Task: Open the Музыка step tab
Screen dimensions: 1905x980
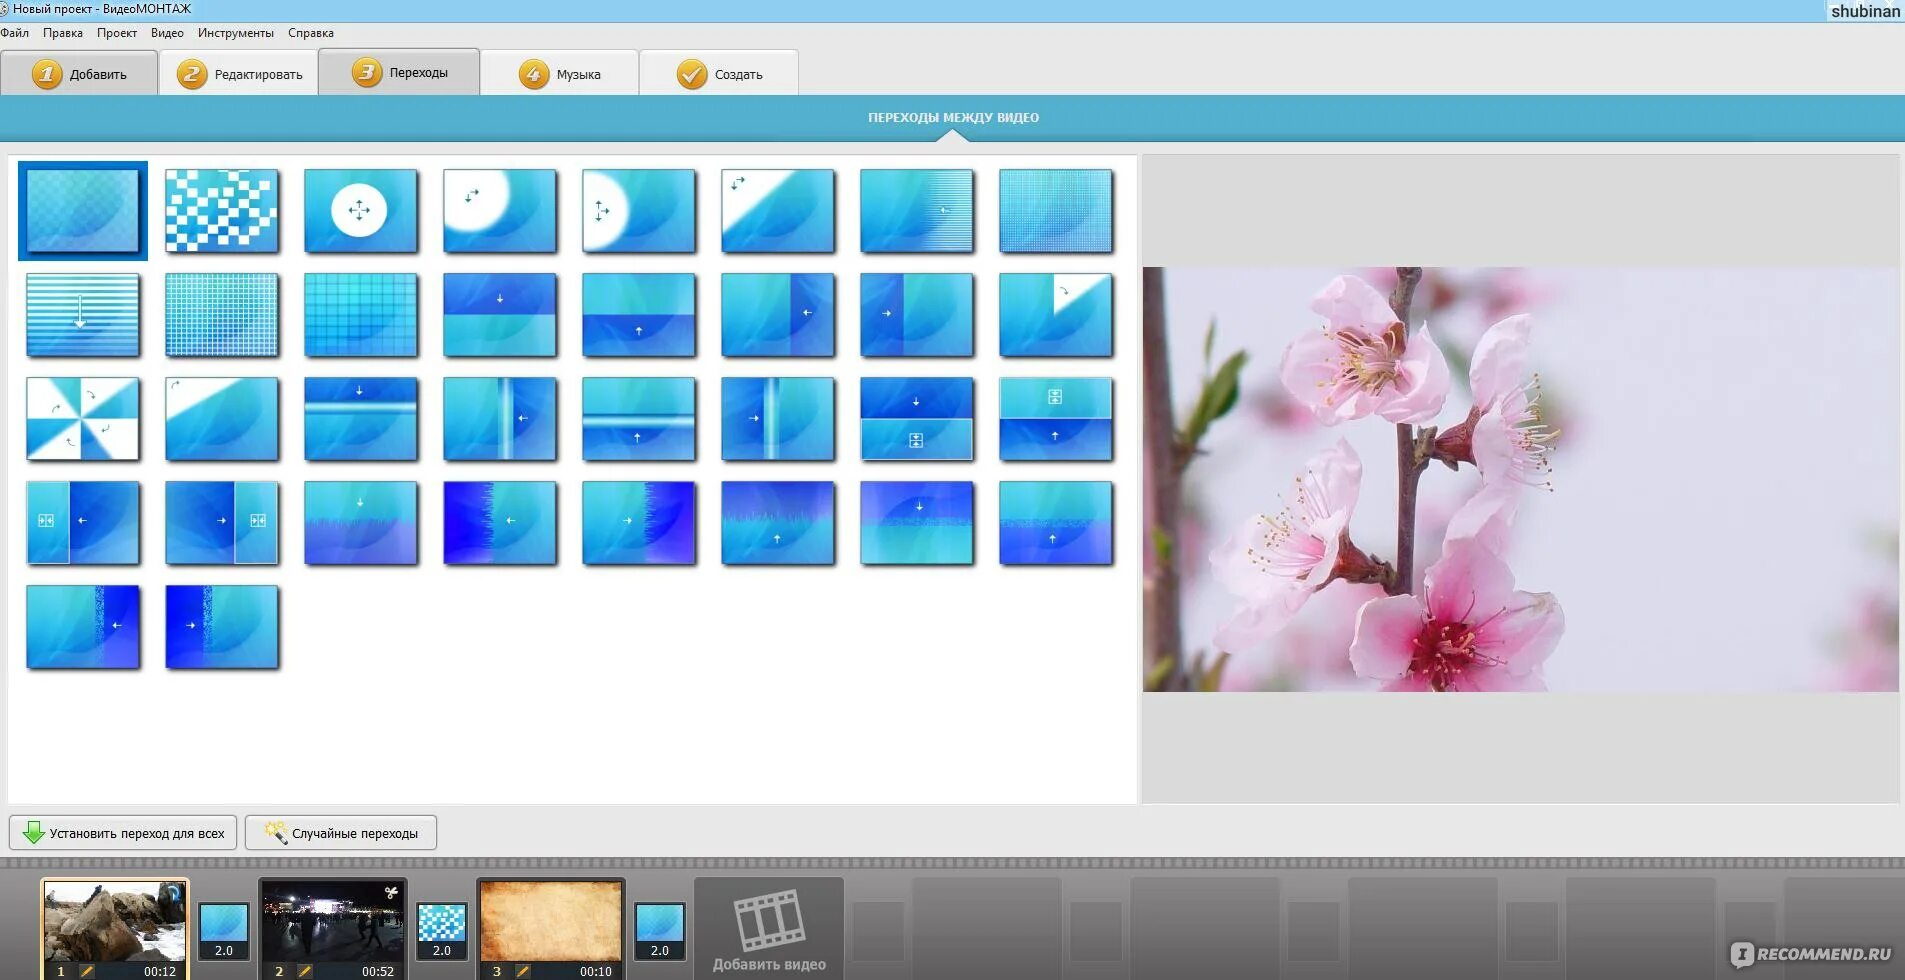Action: (559, 74)
